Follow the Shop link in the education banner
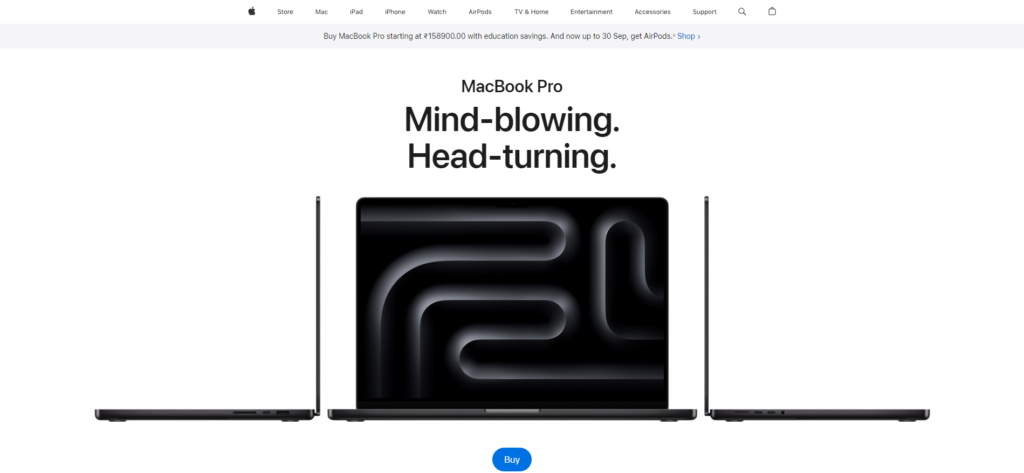 click(688, 36)
